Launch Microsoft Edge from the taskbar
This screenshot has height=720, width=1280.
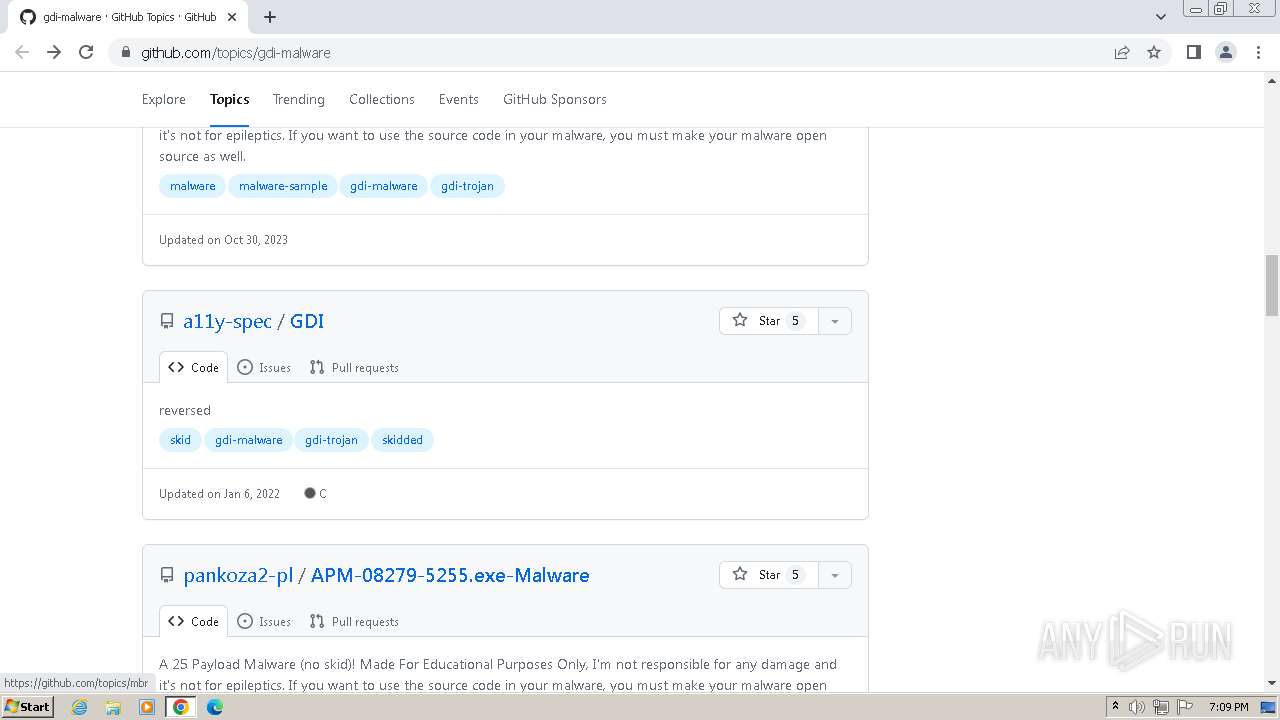215,707
